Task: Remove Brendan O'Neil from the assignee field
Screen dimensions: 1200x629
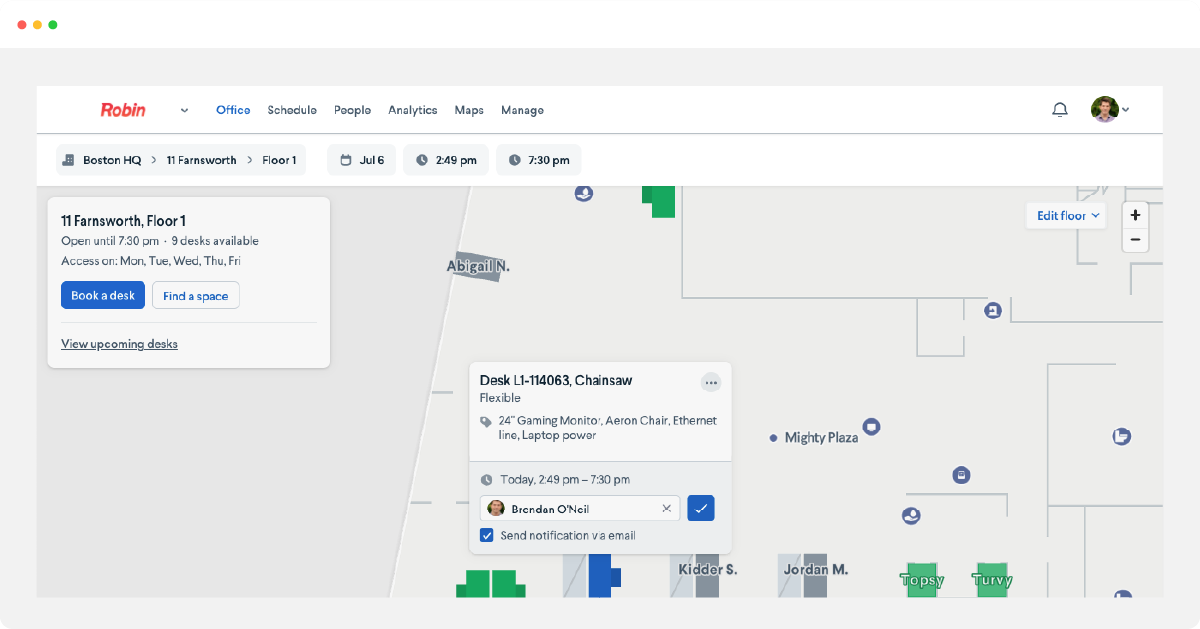Action: pyautogui.click(x=666, y=508)
